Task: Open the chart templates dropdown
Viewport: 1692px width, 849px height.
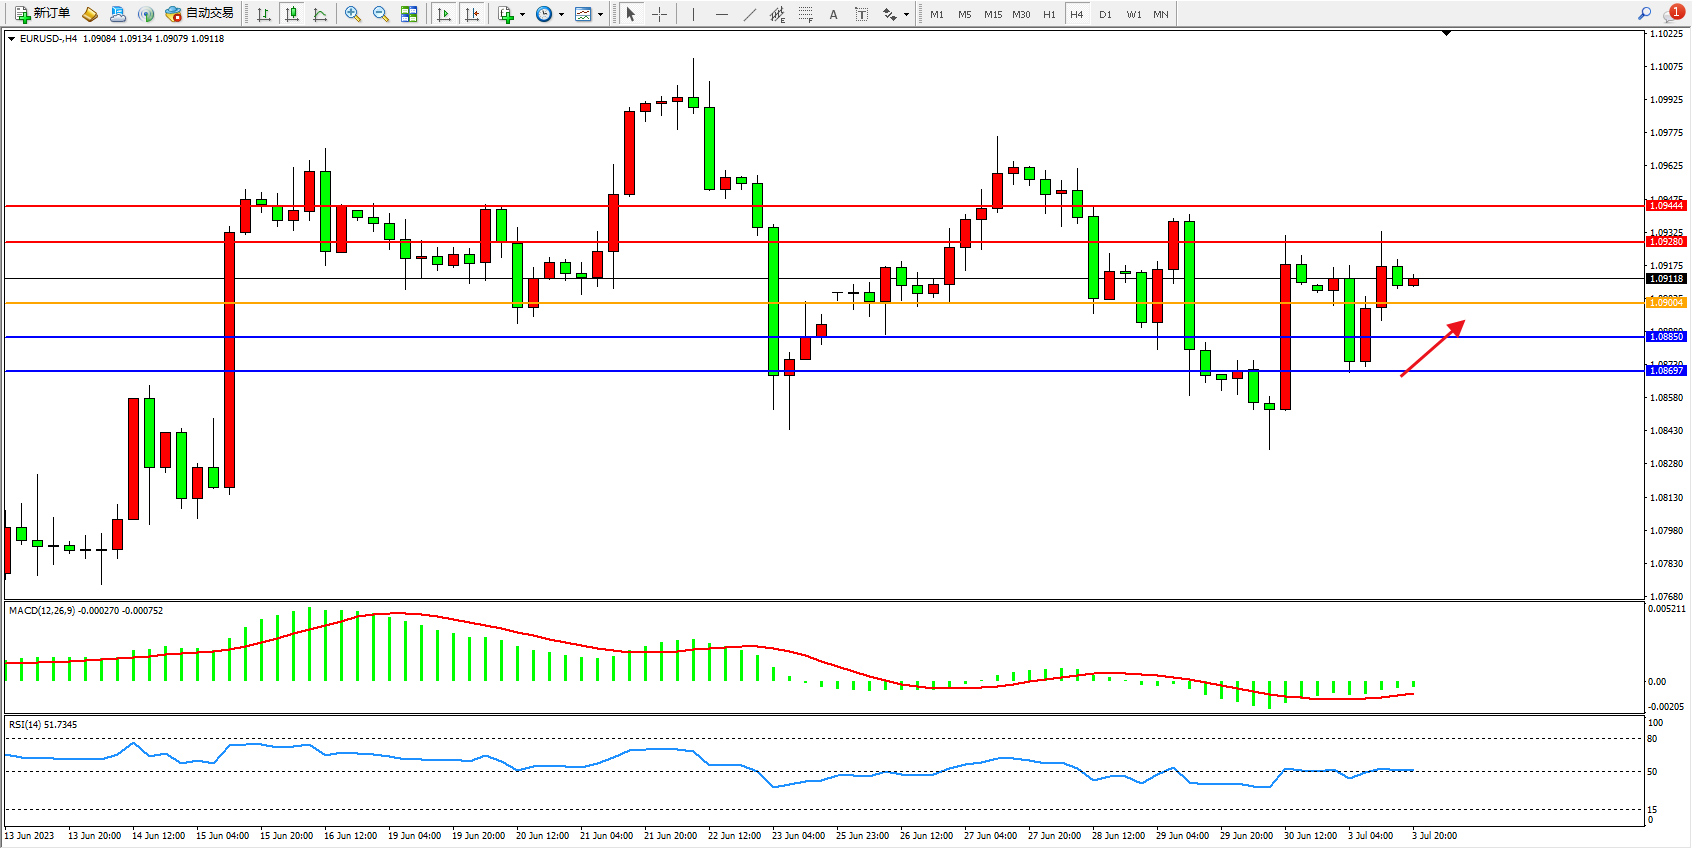Action: click(600, 14)
